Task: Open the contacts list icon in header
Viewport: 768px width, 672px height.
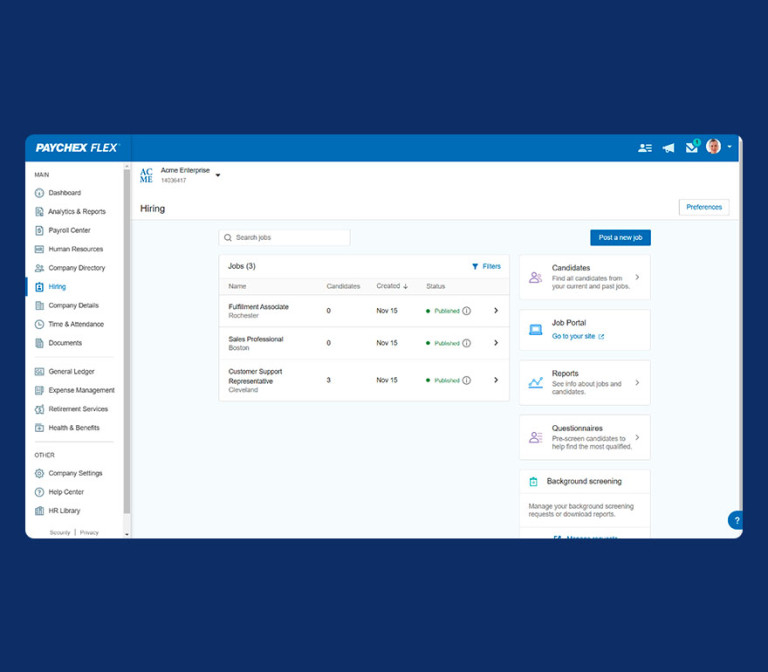Action: [x=645, y=147]
